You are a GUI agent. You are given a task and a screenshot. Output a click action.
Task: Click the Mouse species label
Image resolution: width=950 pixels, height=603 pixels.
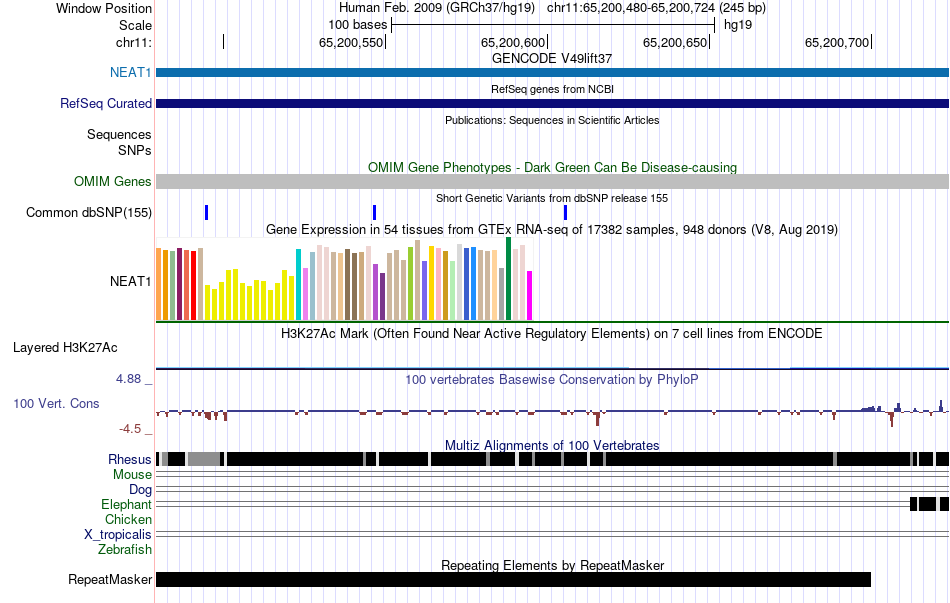pos(132,475)
